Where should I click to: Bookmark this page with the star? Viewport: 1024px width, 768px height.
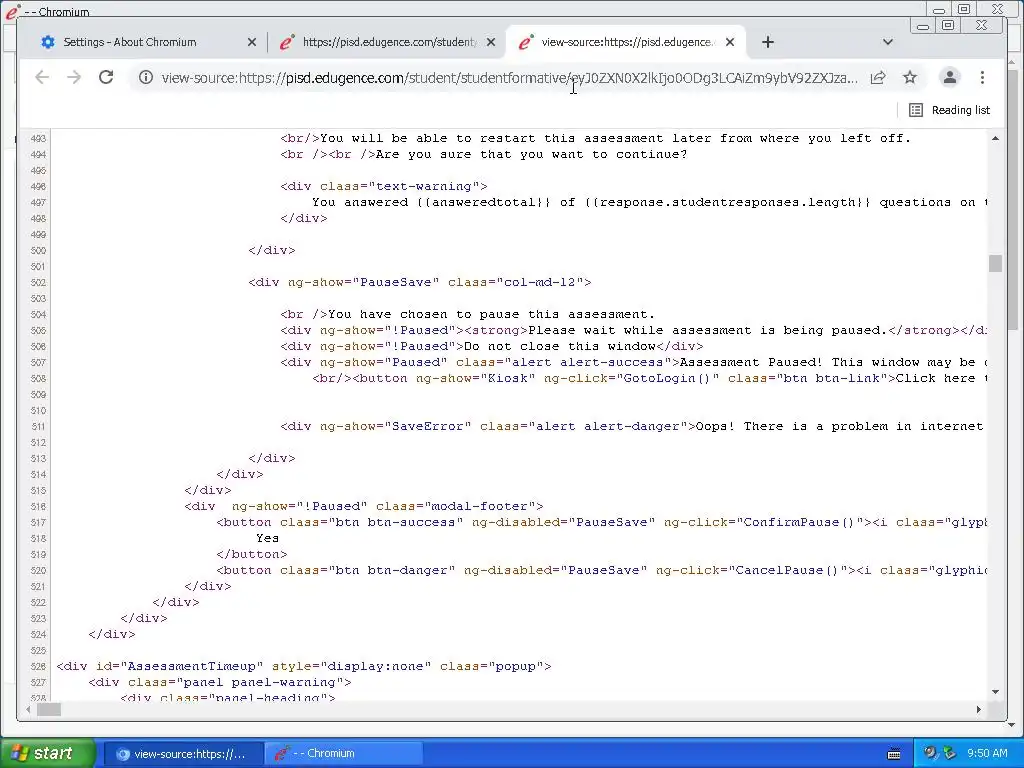coord(910,78)
